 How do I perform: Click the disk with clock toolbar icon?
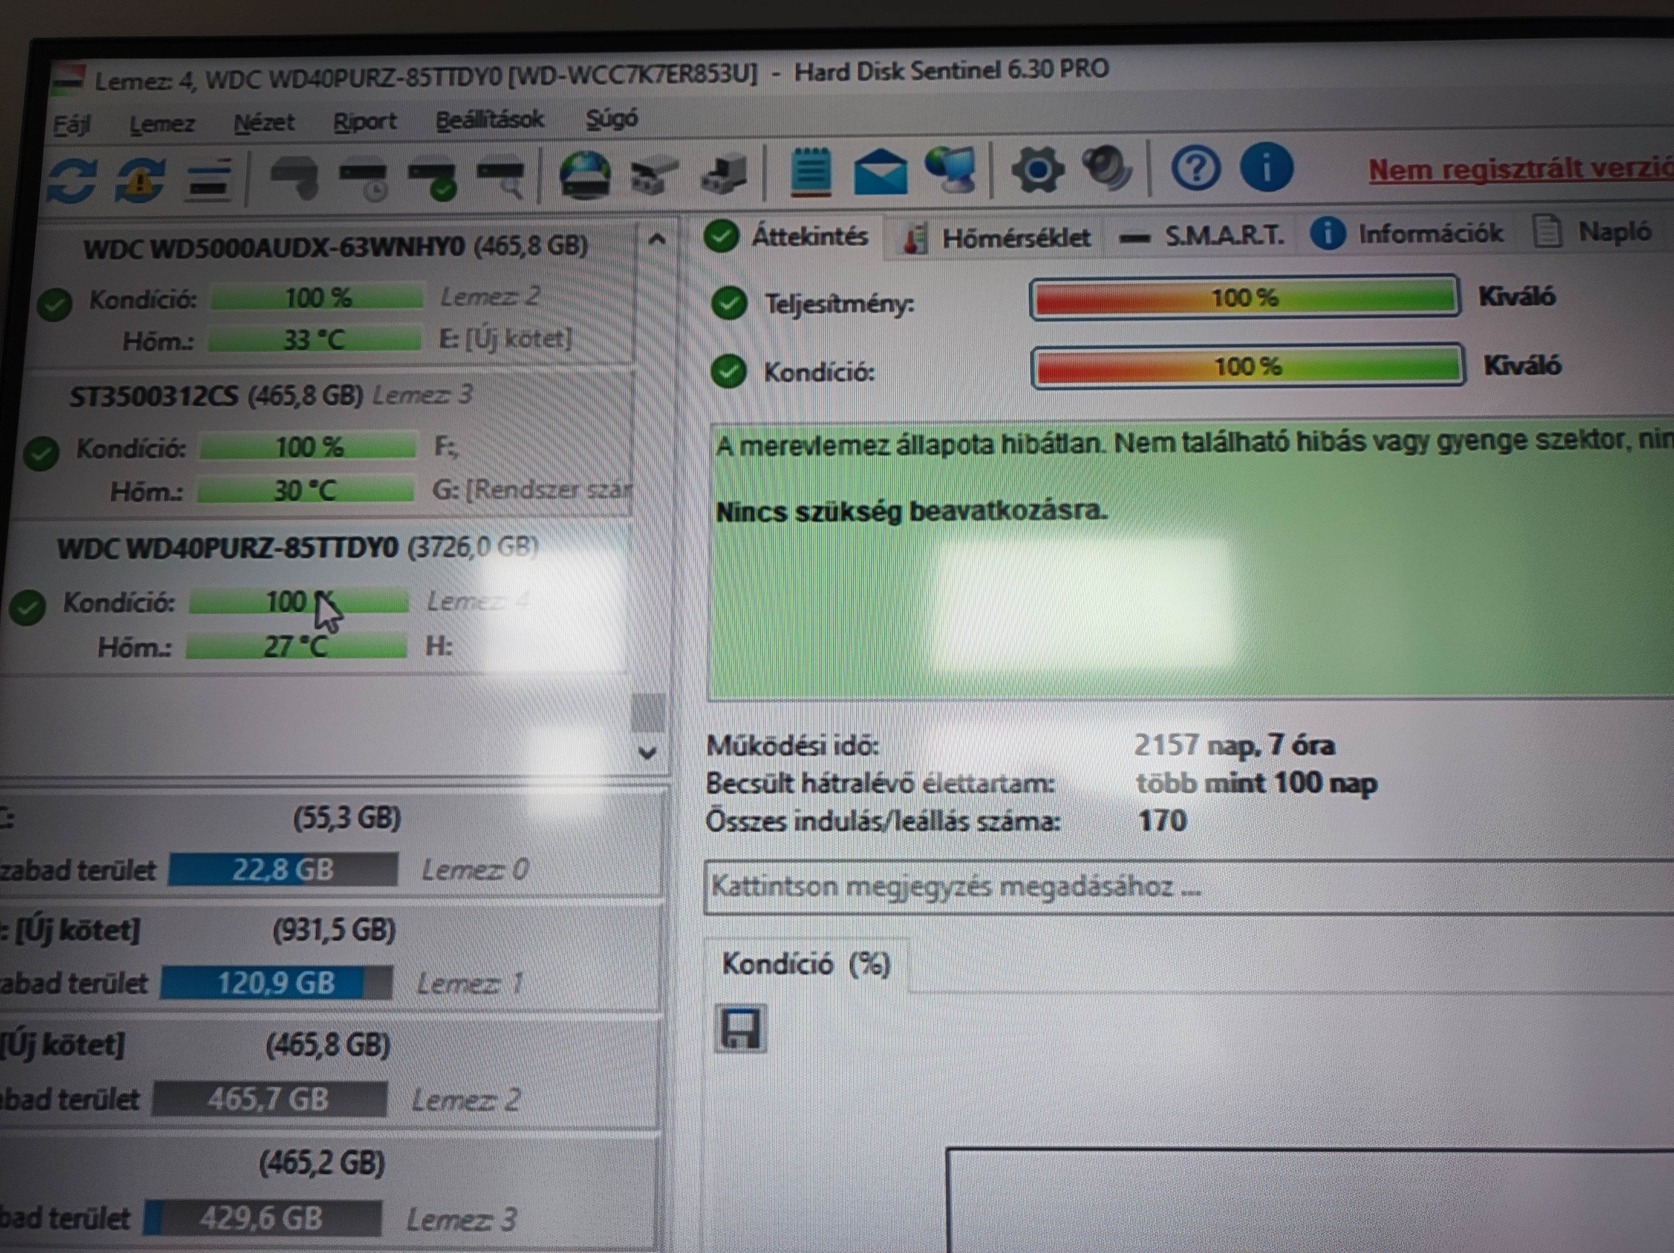[364, 180]
